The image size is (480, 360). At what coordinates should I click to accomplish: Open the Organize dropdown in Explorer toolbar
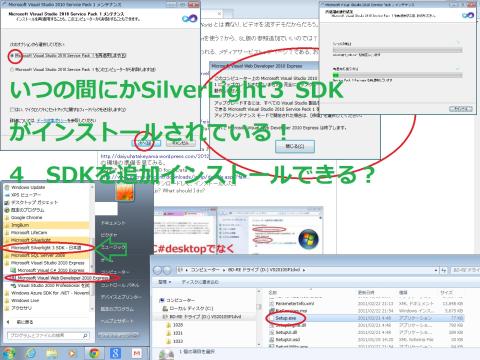[164, 282]
